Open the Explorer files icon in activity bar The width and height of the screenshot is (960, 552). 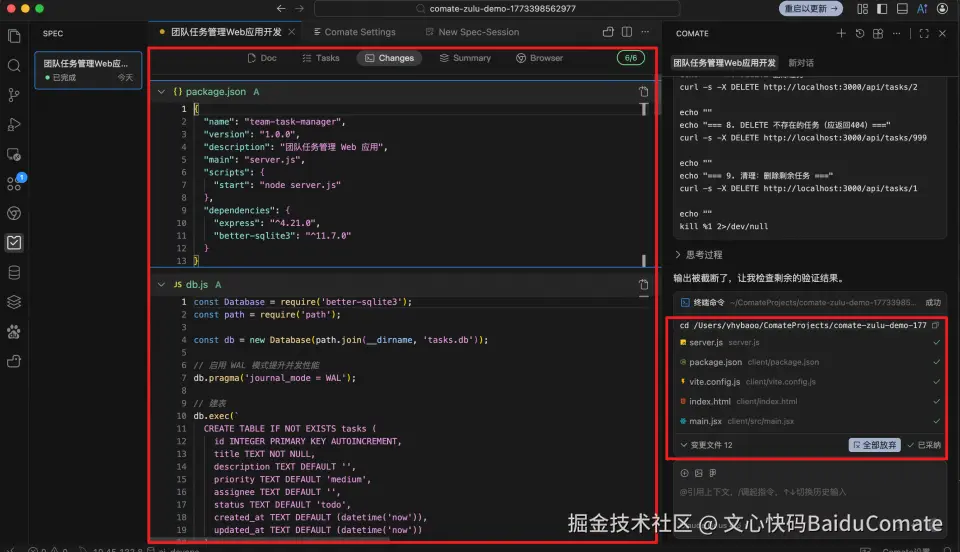point(14,36)
